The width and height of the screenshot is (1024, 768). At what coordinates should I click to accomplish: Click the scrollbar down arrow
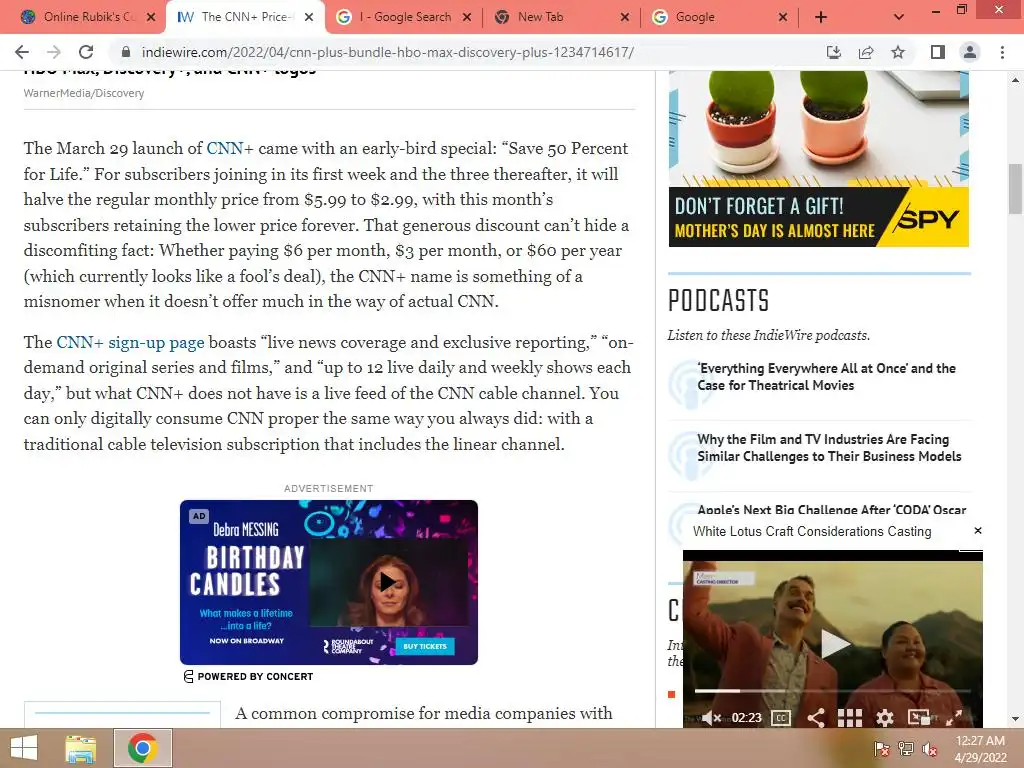pos(1015,720)
